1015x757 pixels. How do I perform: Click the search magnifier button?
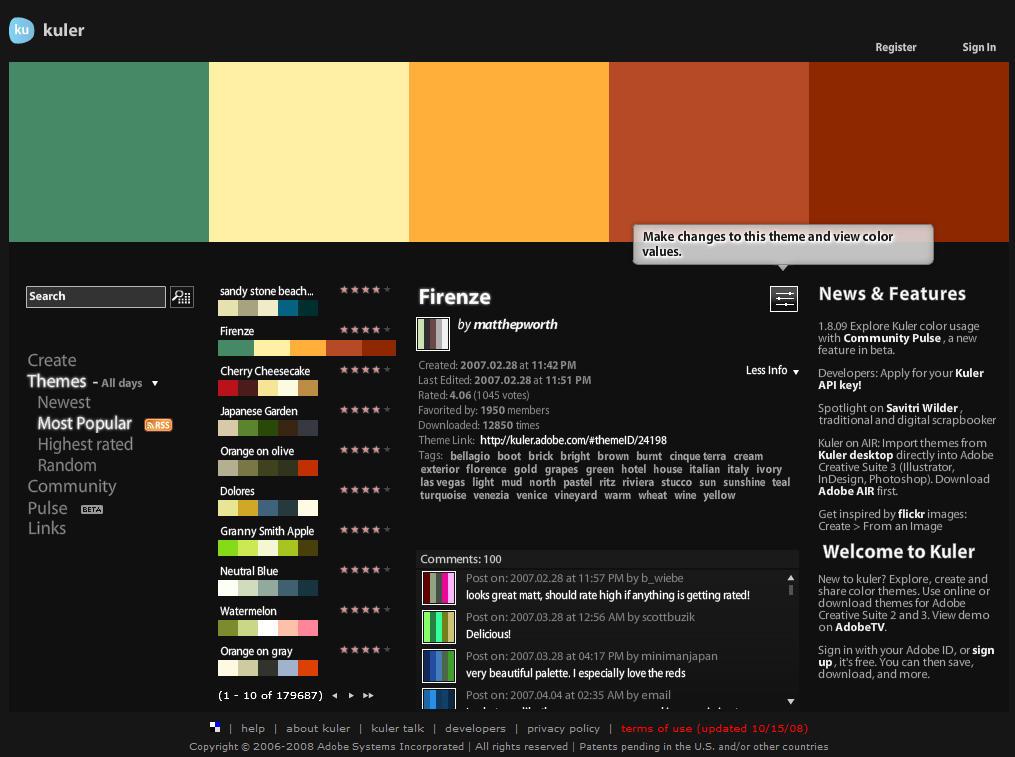click(x=182, y=297)
